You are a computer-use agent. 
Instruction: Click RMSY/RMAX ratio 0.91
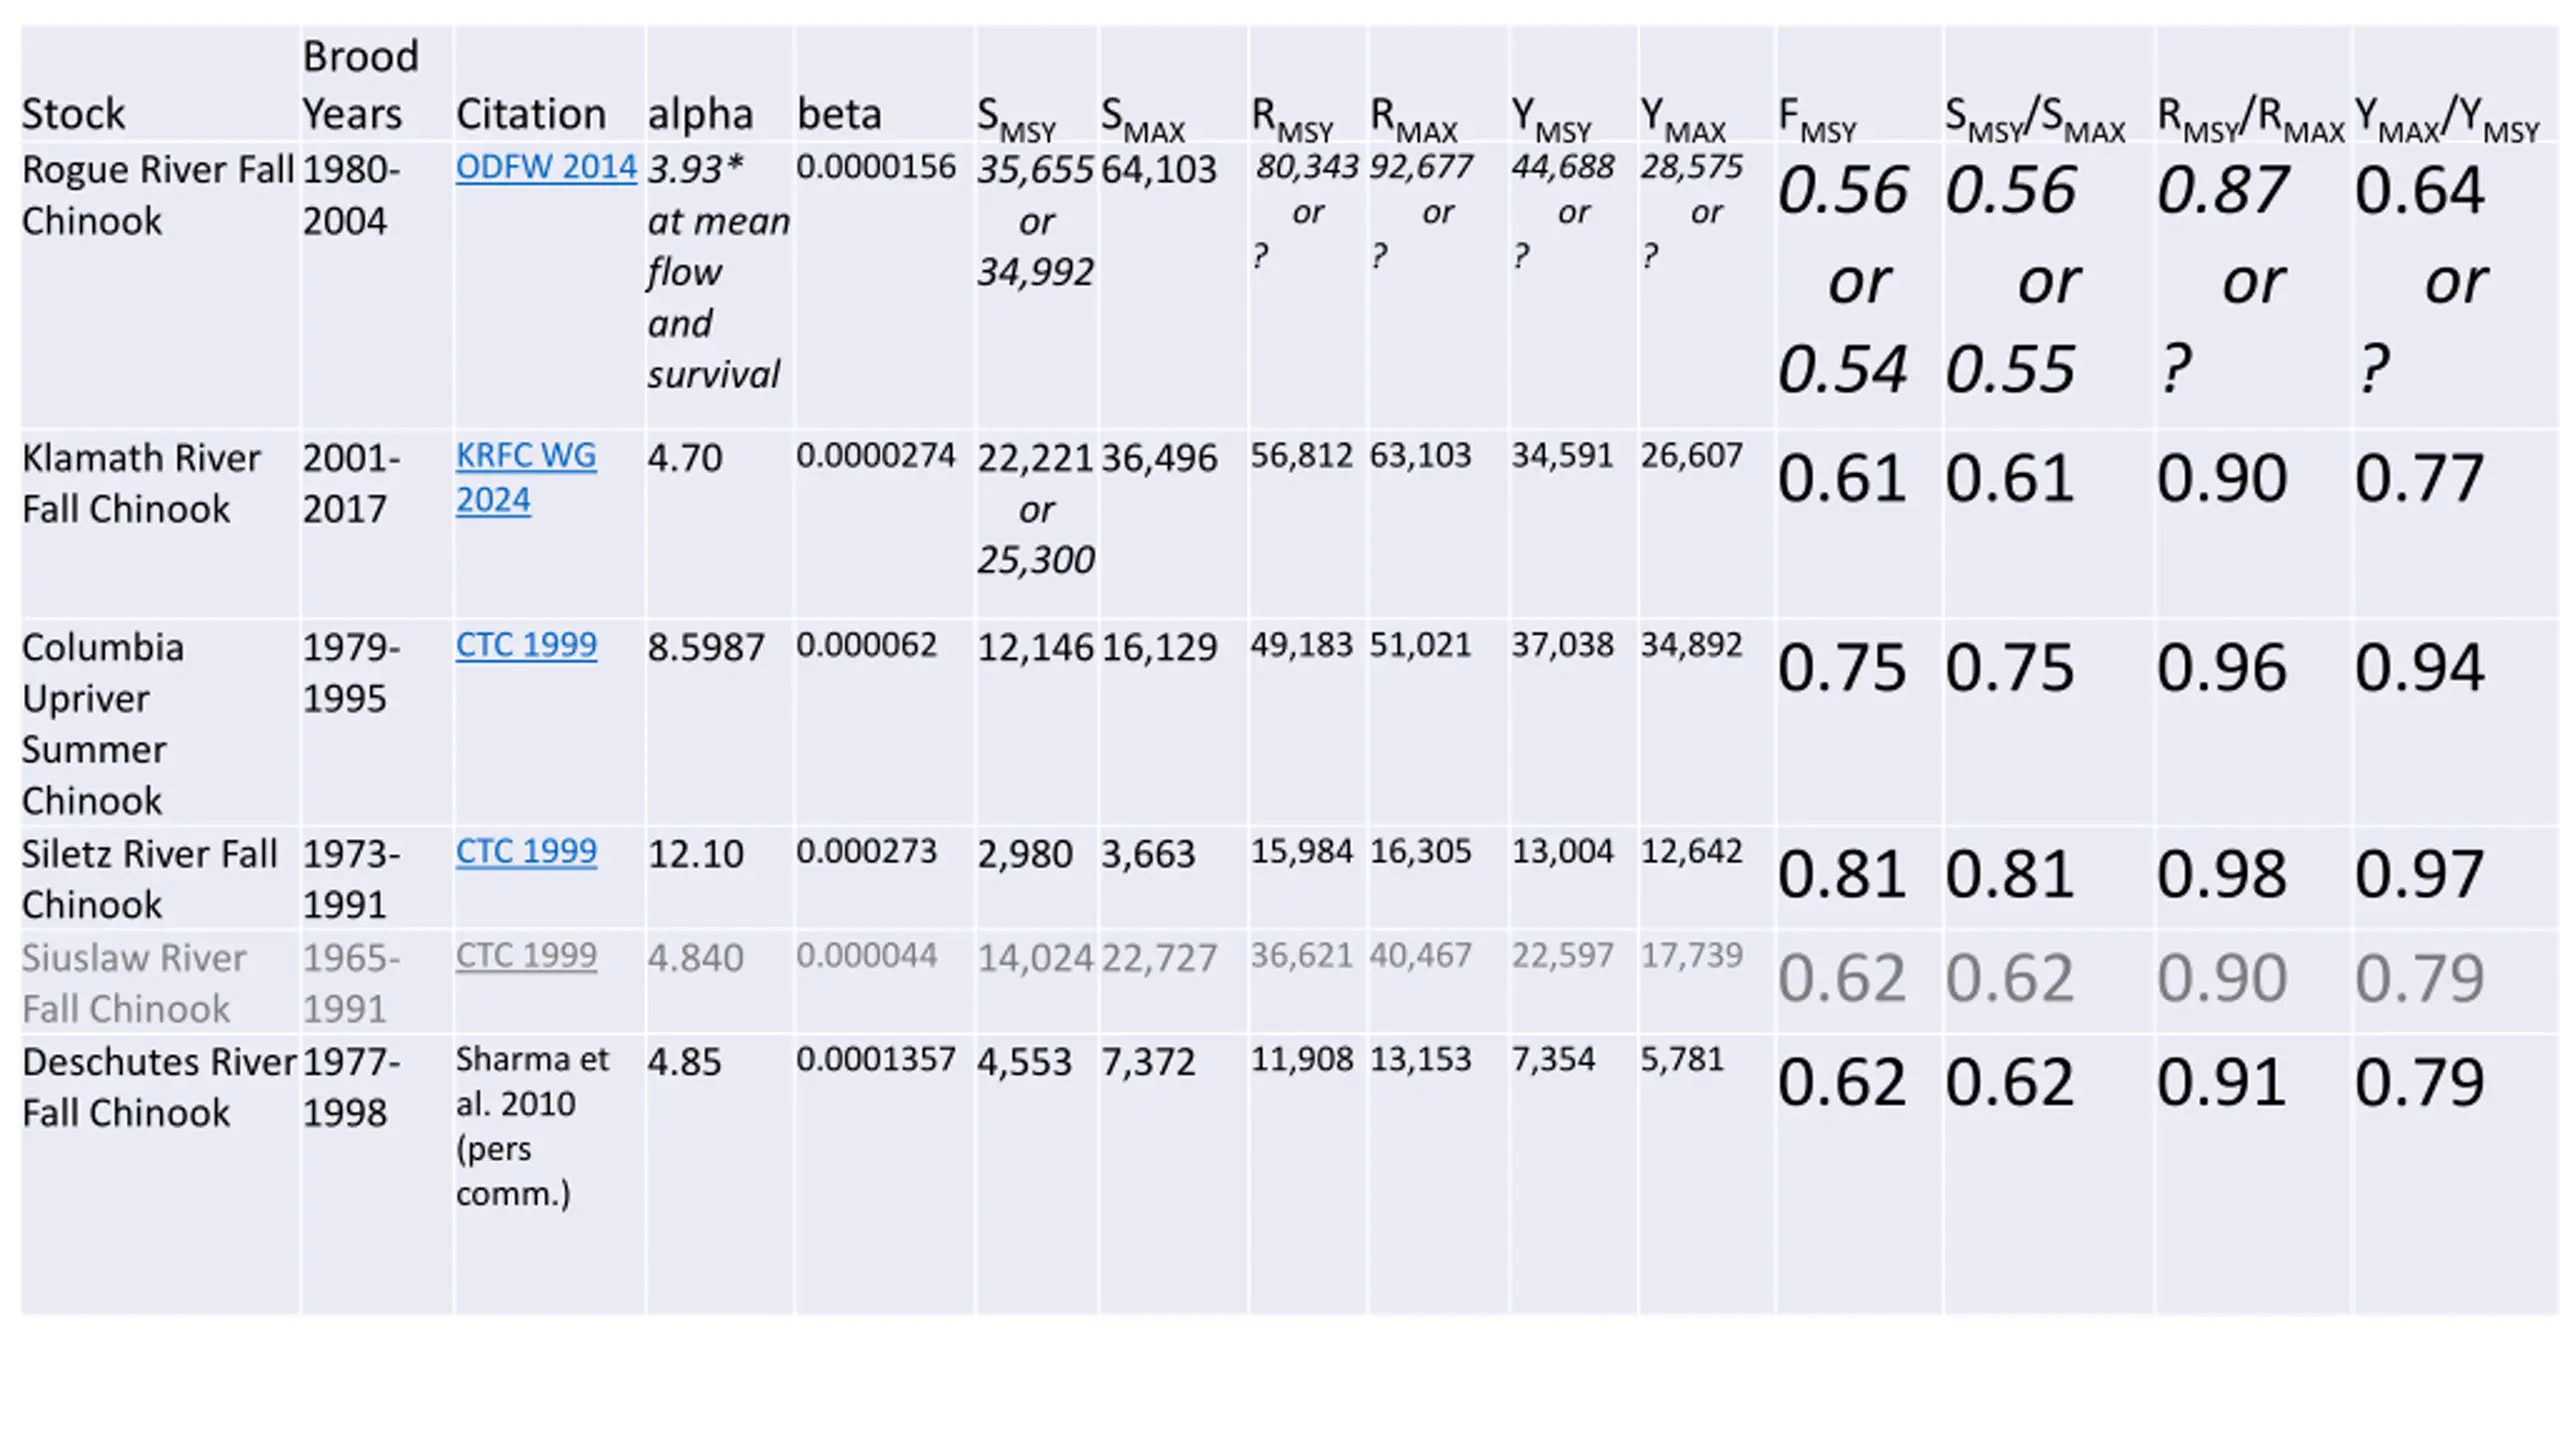tap(2221, 1083)
